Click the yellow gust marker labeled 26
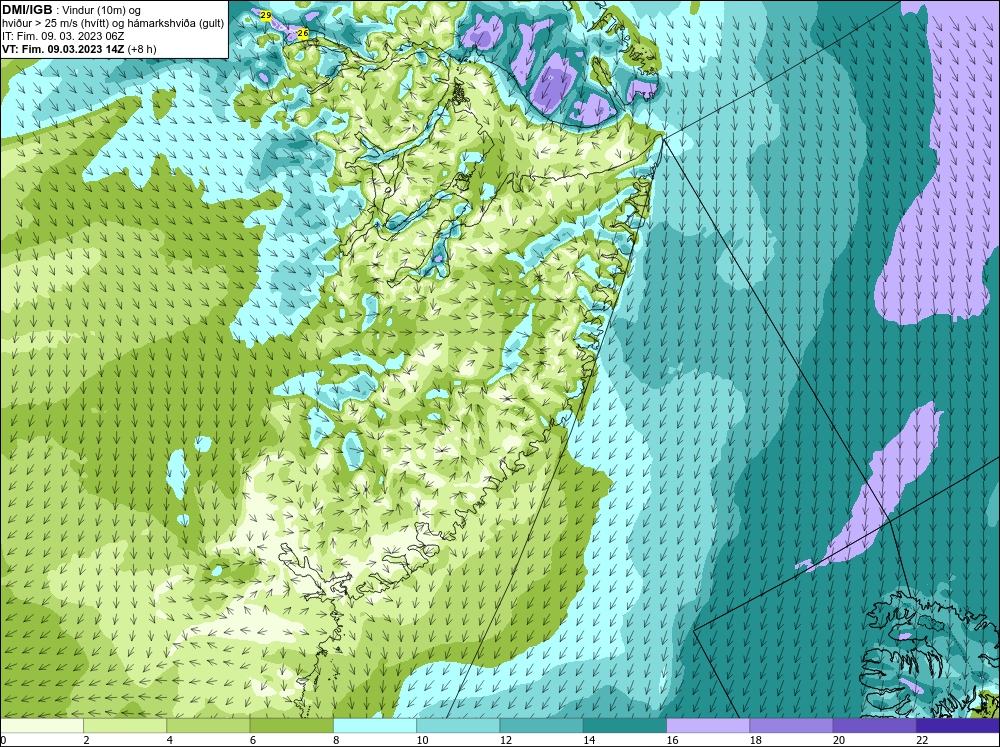The width and height of the screenshot is (1000, 747). (303, 33)
